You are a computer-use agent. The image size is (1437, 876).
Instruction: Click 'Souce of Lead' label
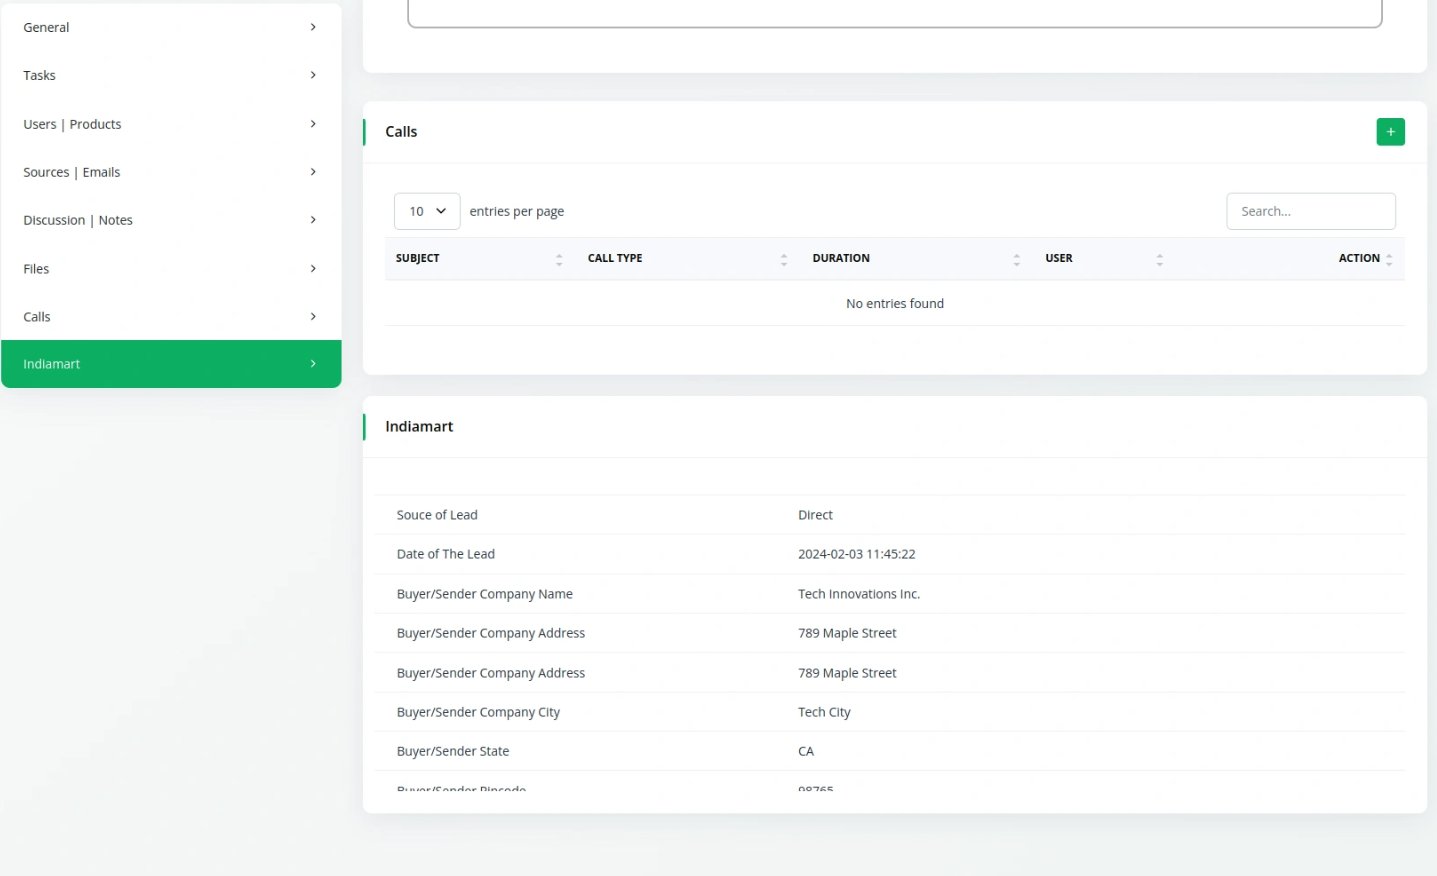(x=437, y=515)
